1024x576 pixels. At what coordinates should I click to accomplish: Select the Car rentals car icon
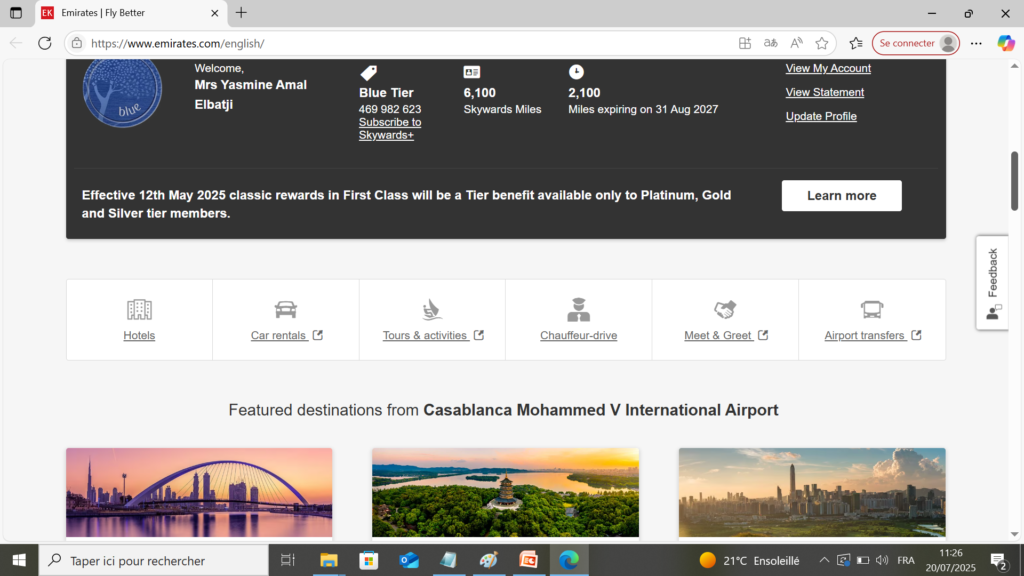click(x=285, y=310)
